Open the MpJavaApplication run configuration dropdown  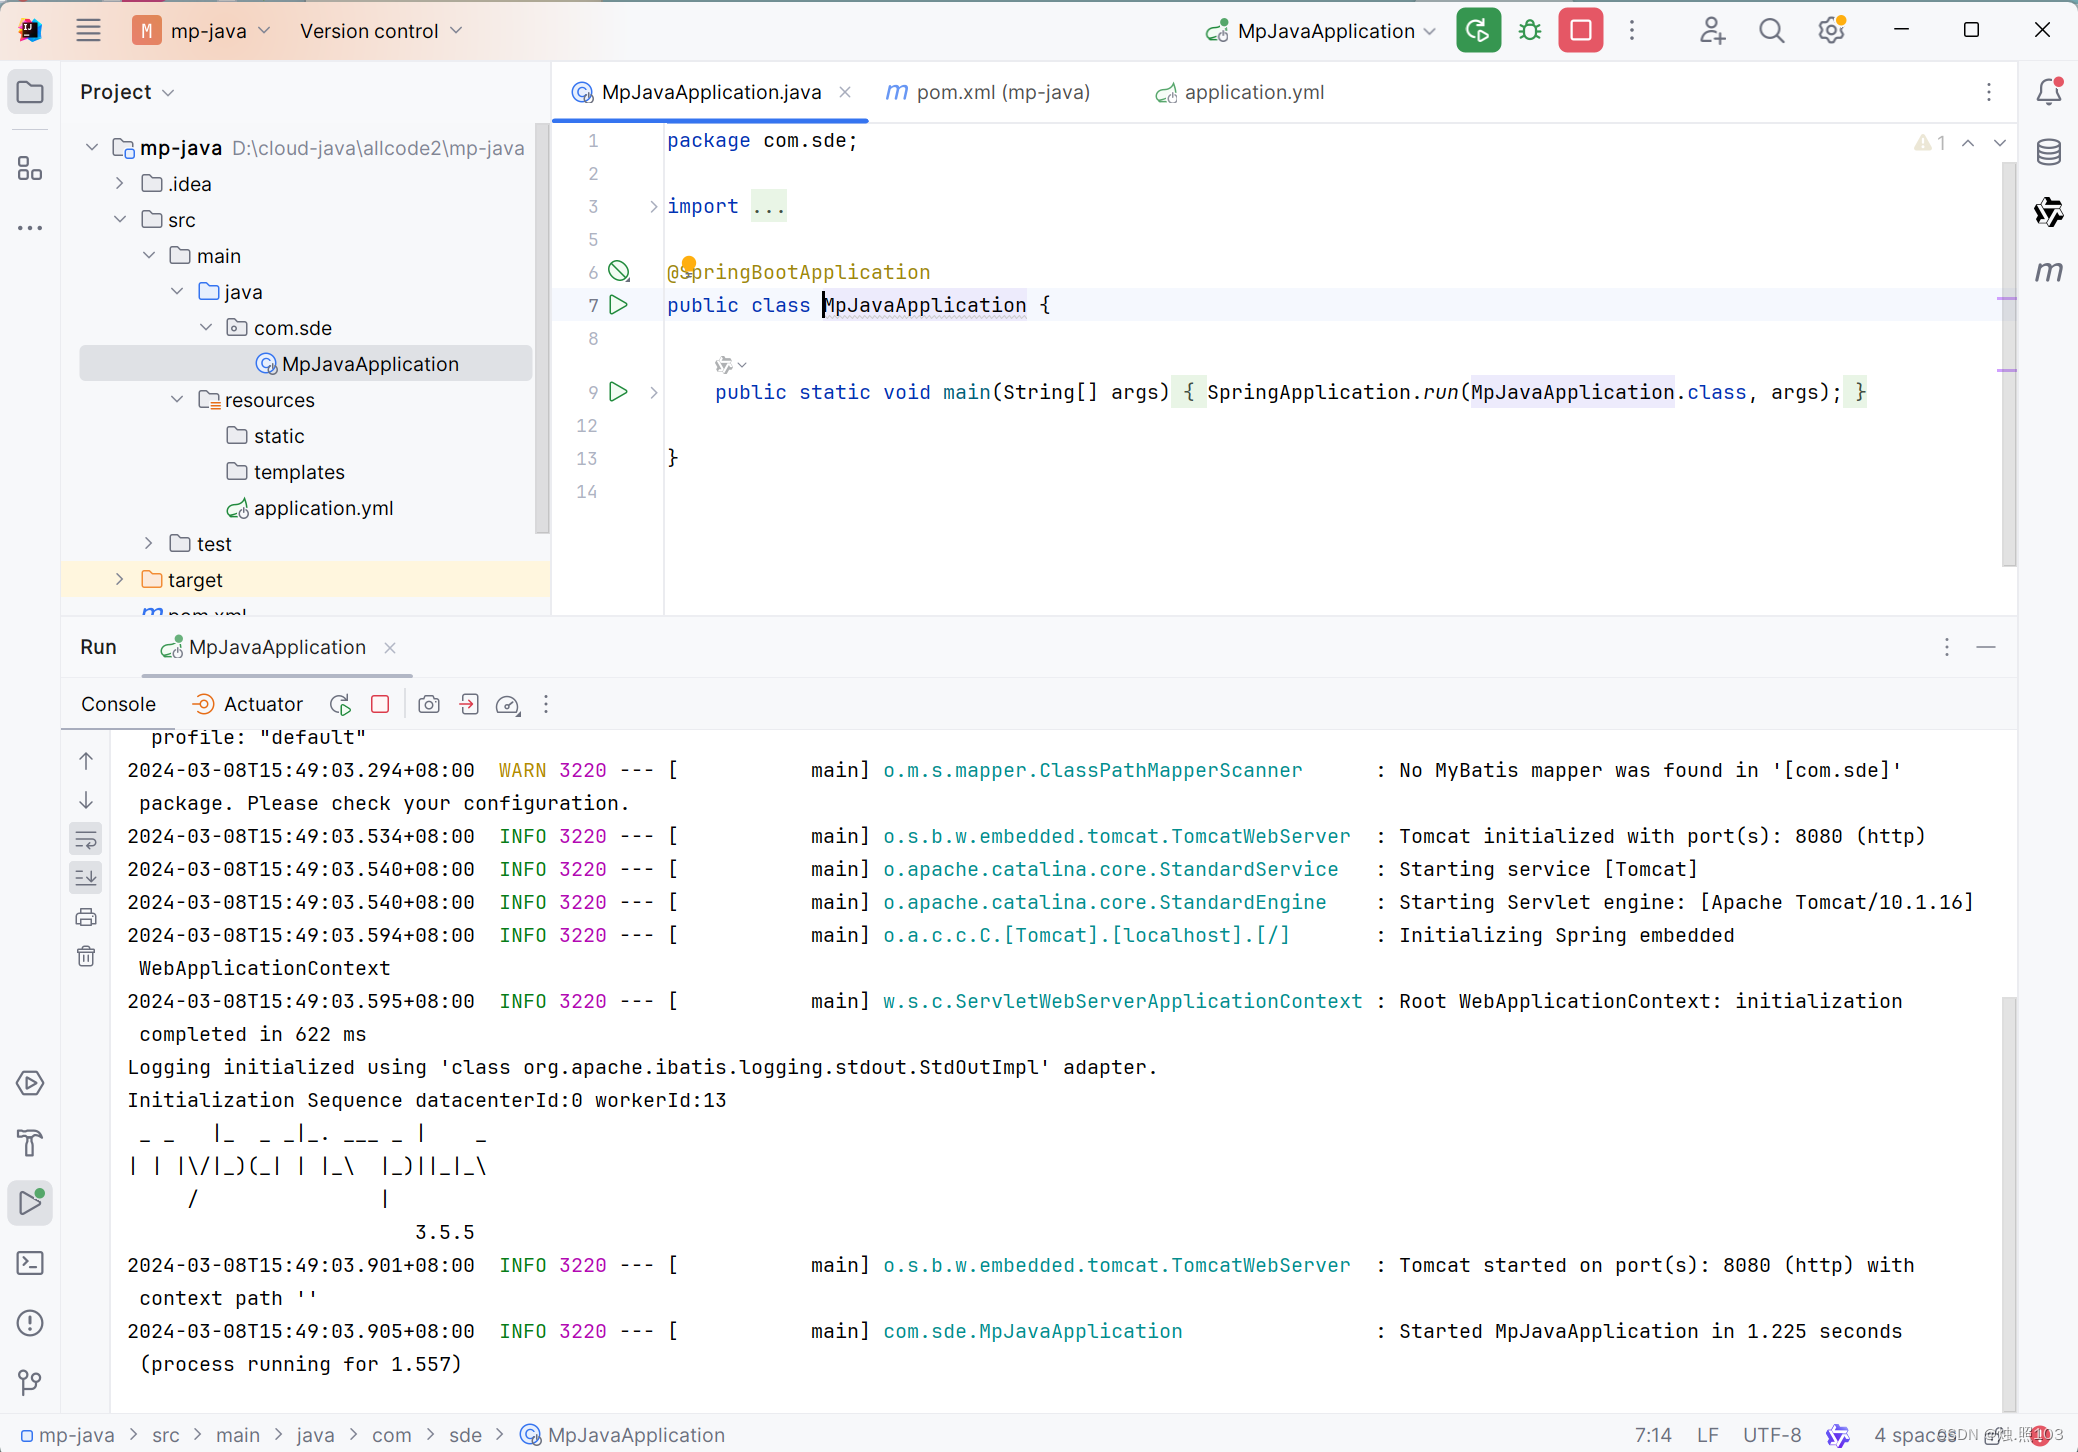tap(1325, 31)
